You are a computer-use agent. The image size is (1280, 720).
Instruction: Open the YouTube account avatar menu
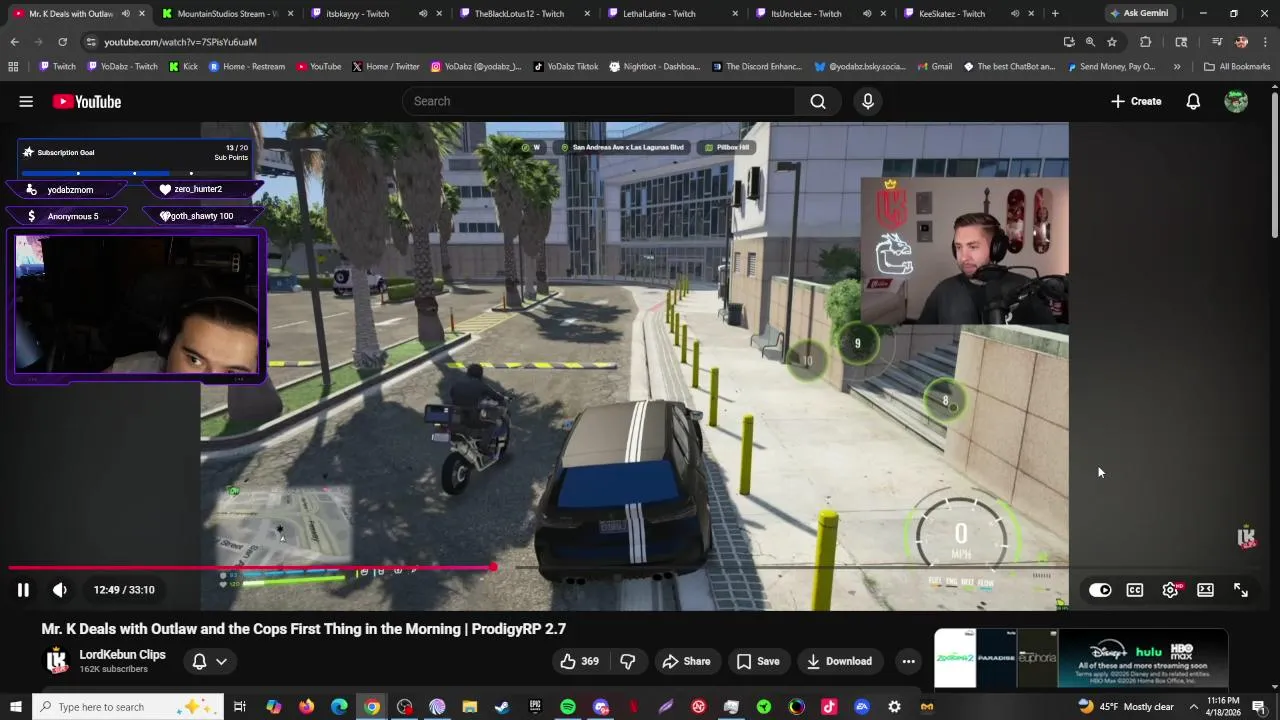(1236, 101)
